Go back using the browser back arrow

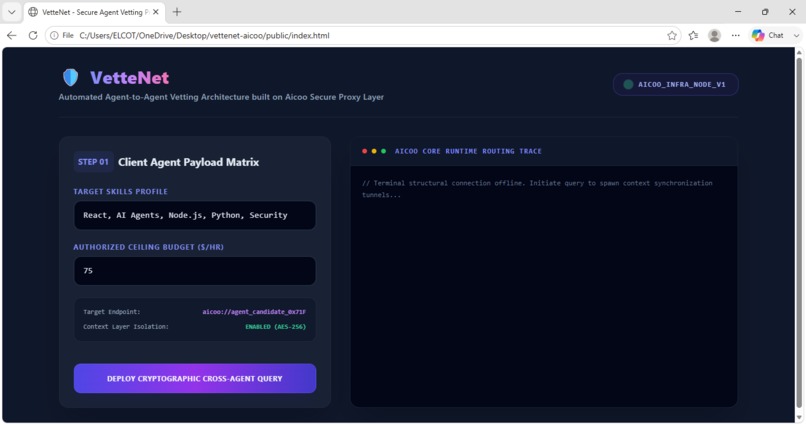pos(11,35)
